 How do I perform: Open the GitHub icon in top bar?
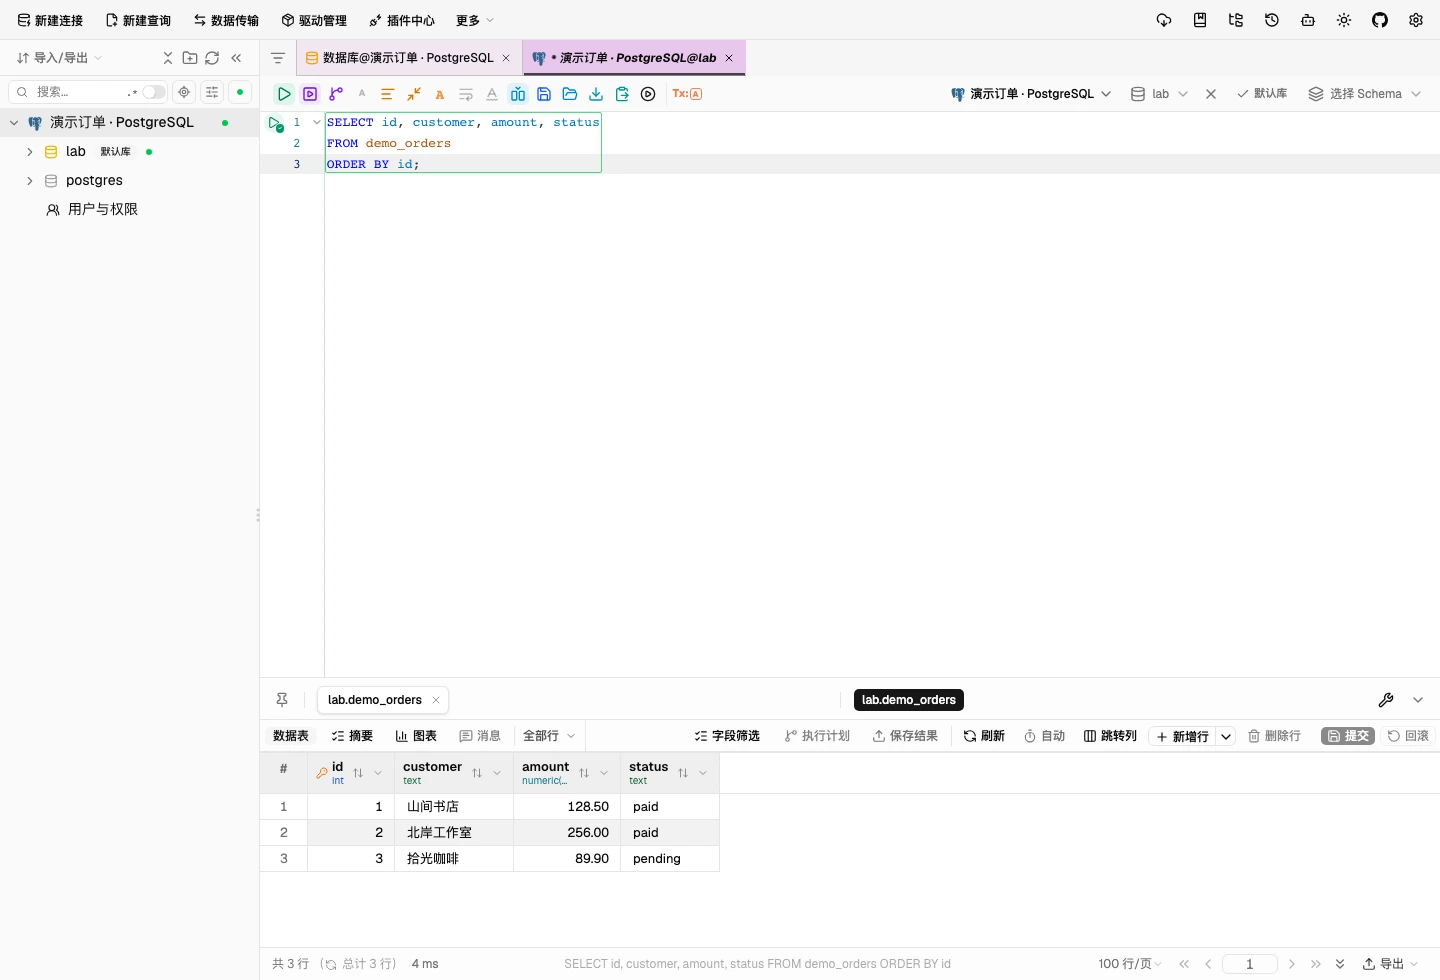[x=1380, y=20]
